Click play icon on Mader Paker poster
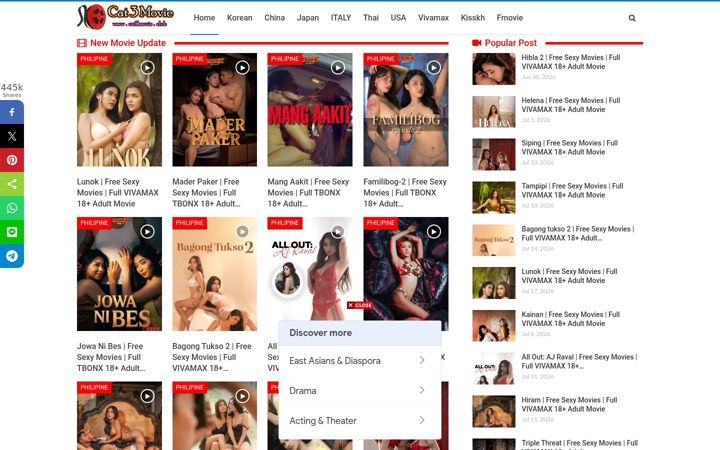720x450 pixels. coord(242,68)
